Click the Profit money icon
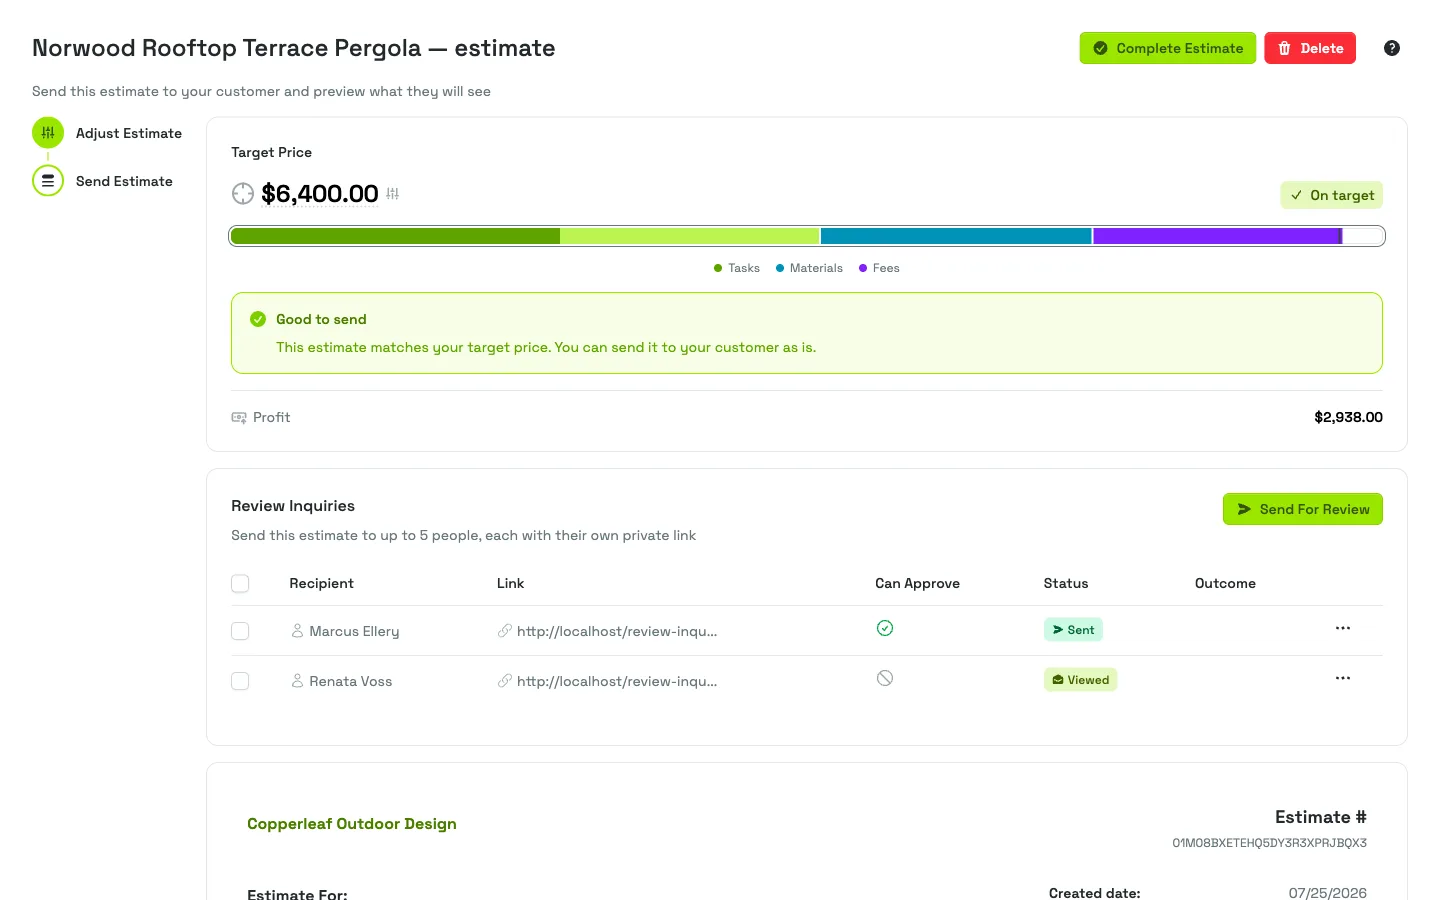The image size is (1440, 900). tap(239, 417)
